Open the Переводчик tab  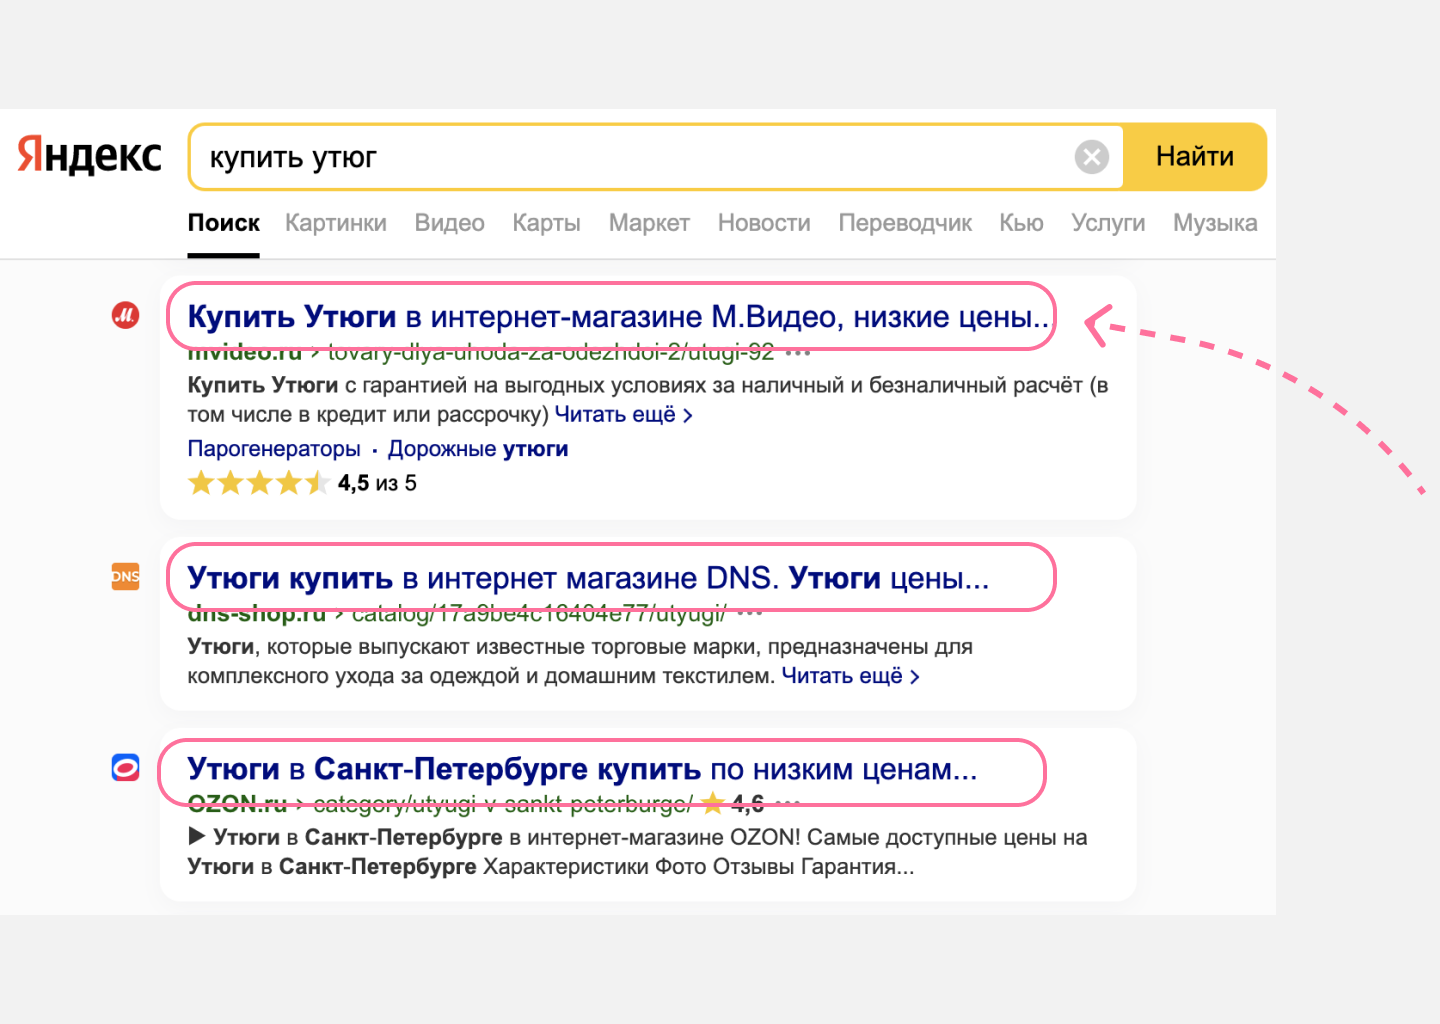[905, 223]
